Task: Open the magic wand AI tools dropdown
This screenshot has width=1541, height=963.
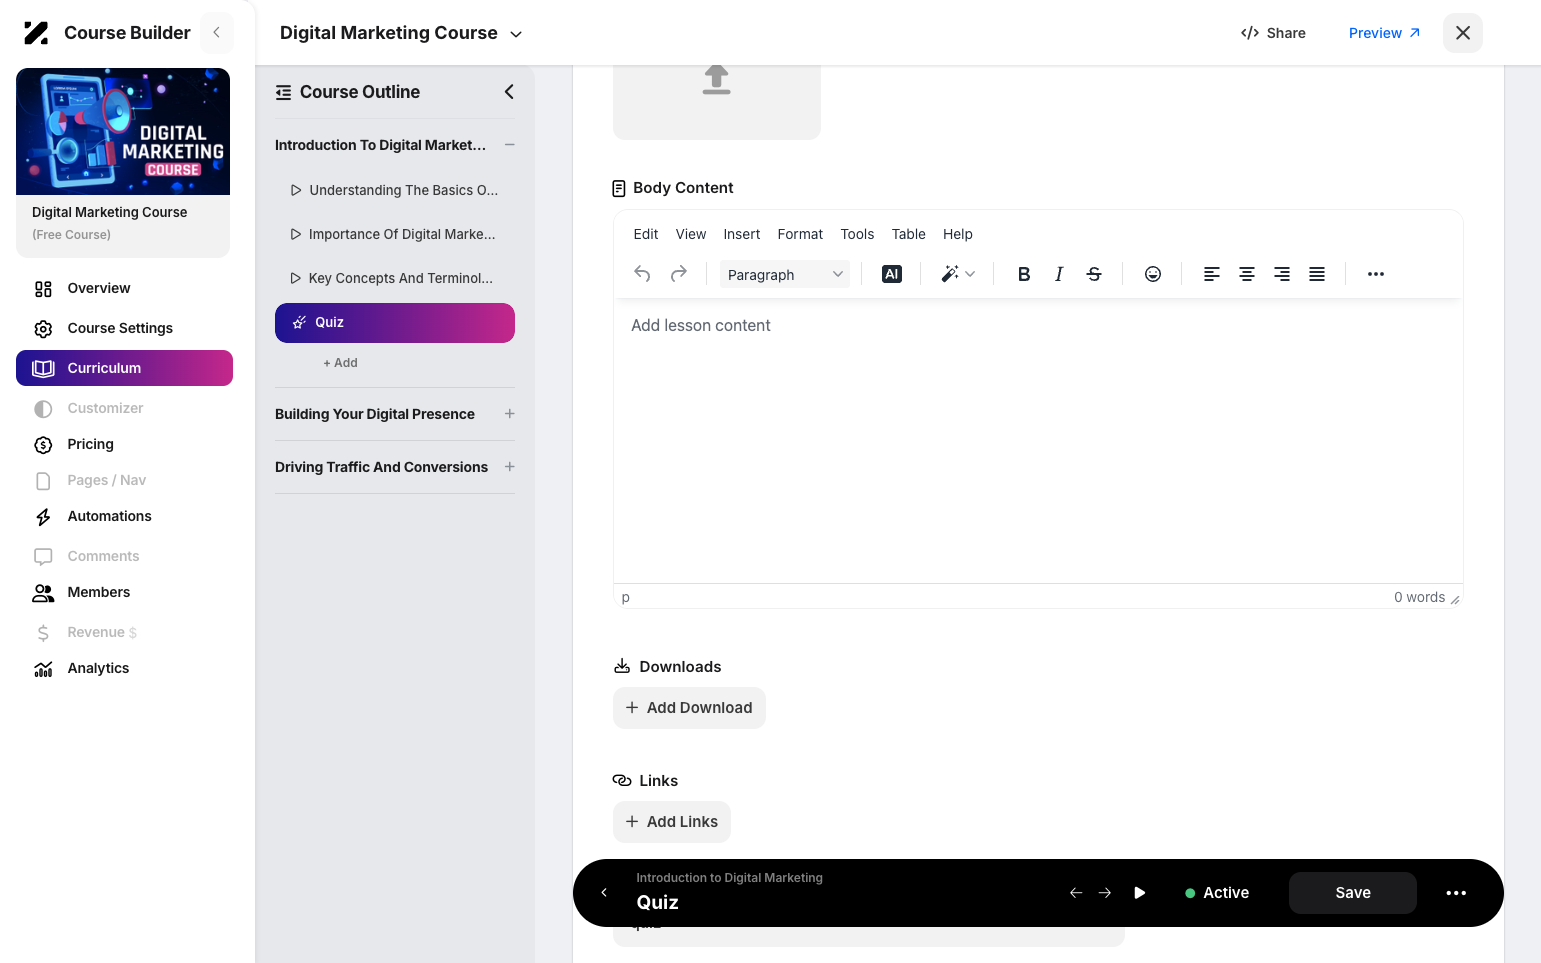Action: point(958,274)
